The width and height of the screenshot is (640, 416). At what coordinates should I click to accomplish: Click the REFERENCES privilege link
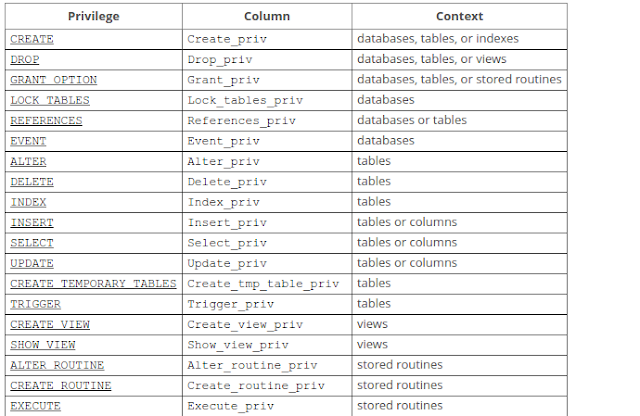coord(46,121)
